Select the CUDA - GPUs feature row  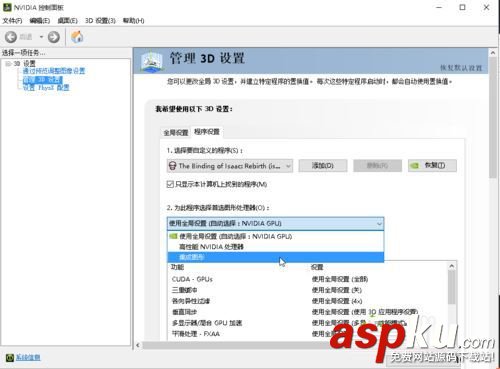click(x=308, y=279)
